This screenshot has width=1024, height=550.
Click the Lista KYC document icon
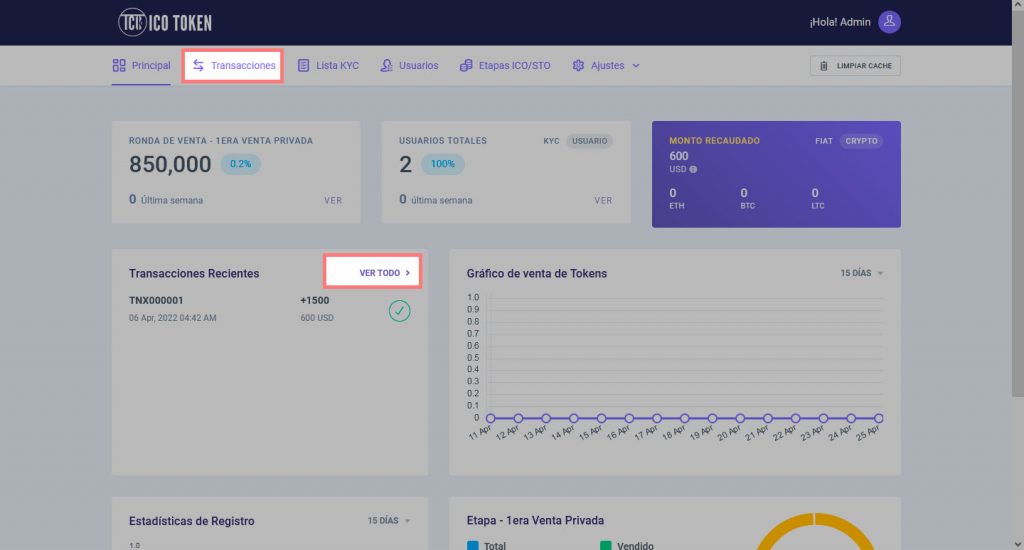[x=303, y=65]
